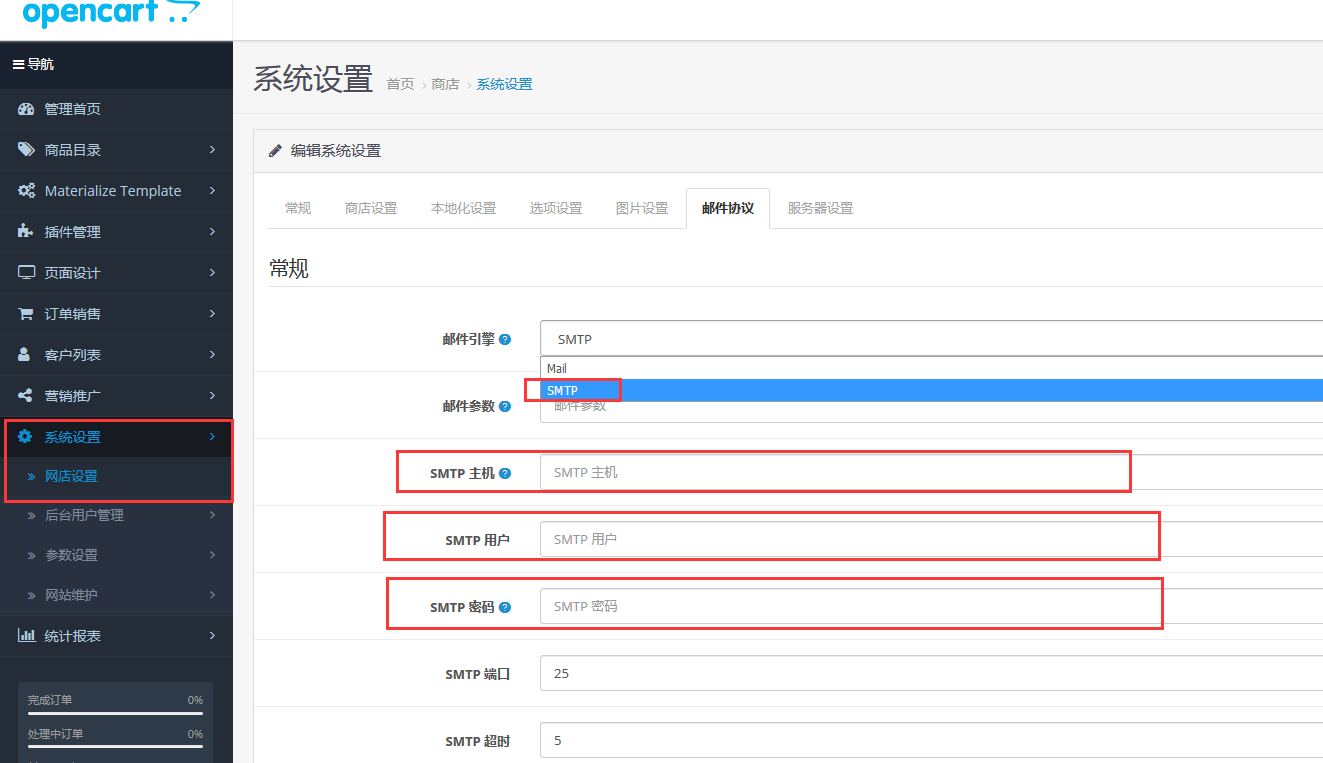Switch to the 商店设置 tab

(371, 208)
